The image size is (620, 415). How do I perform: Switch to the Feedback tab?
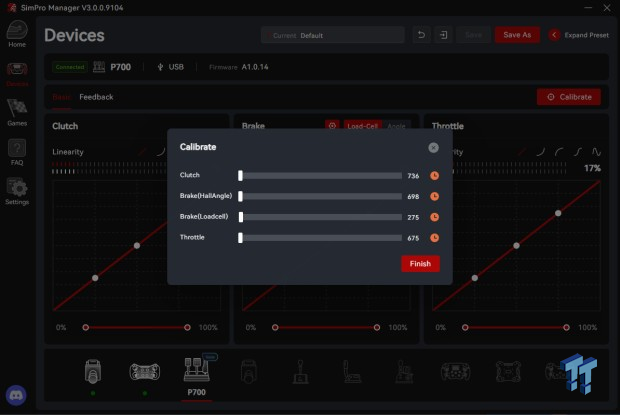[96, 97]
